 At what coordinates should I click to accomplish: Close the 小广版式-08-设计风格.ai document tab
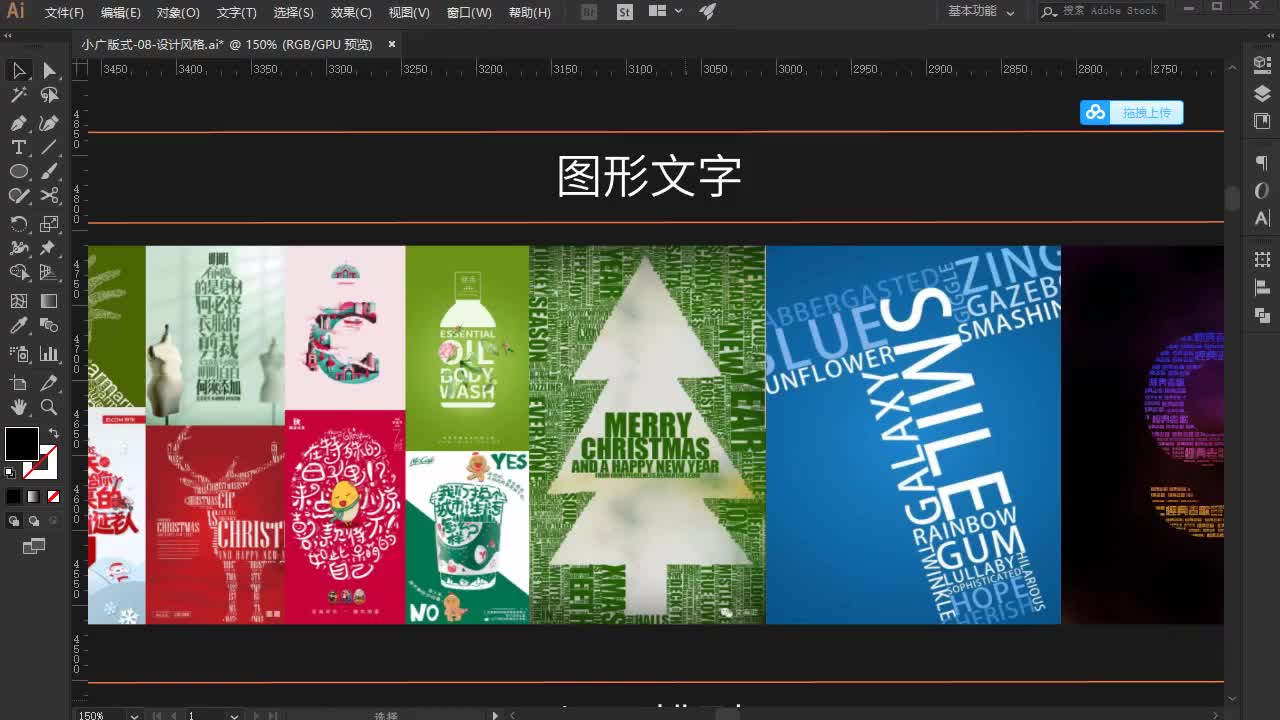pos(392,44)
